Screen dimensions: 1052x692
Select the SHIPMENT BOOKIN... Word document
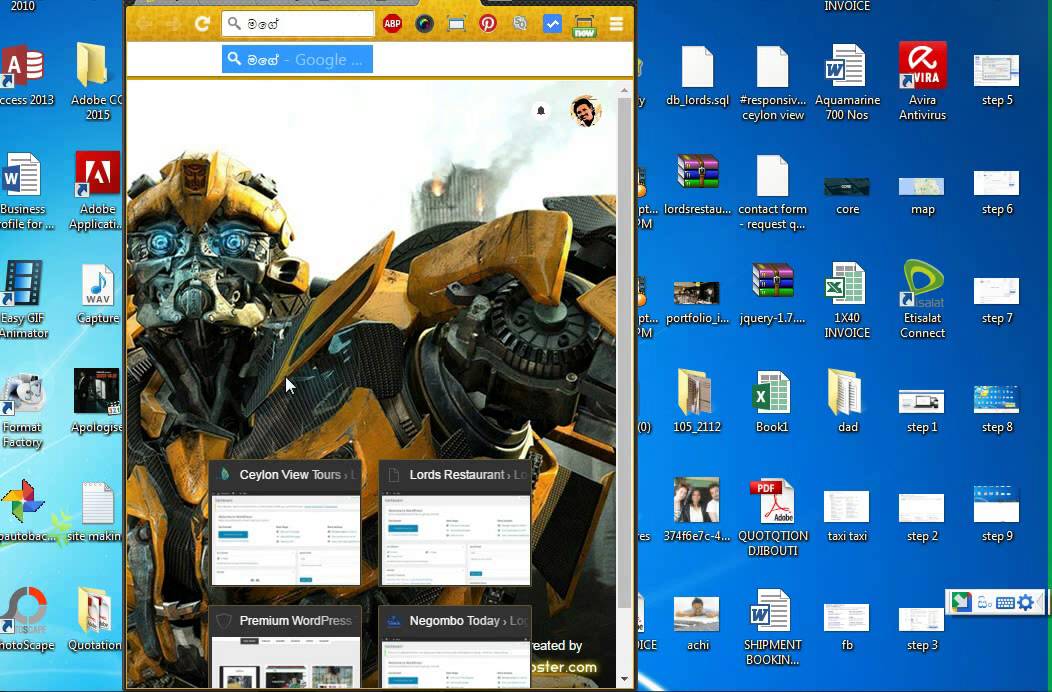click(x=772, y=628)
